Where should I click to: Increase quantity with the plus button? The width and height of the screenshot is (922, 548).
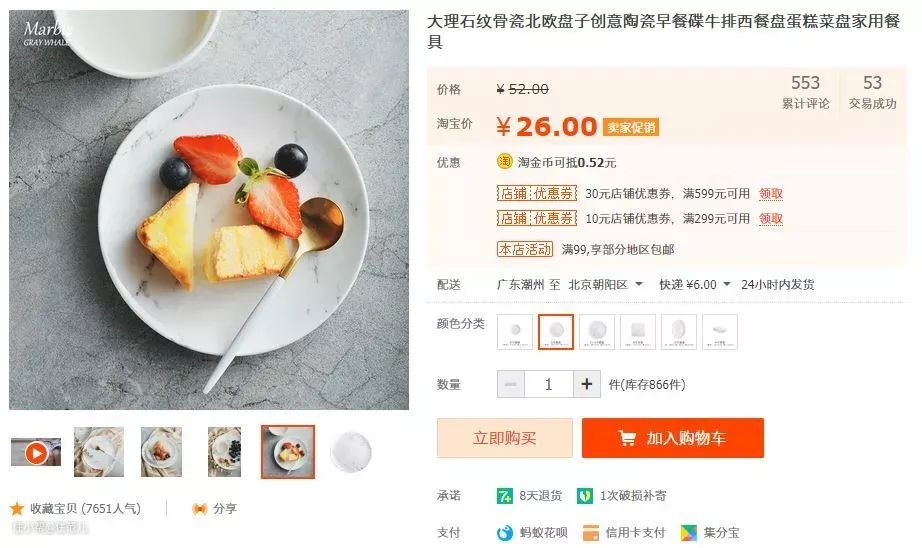click(x=588, y=384)
